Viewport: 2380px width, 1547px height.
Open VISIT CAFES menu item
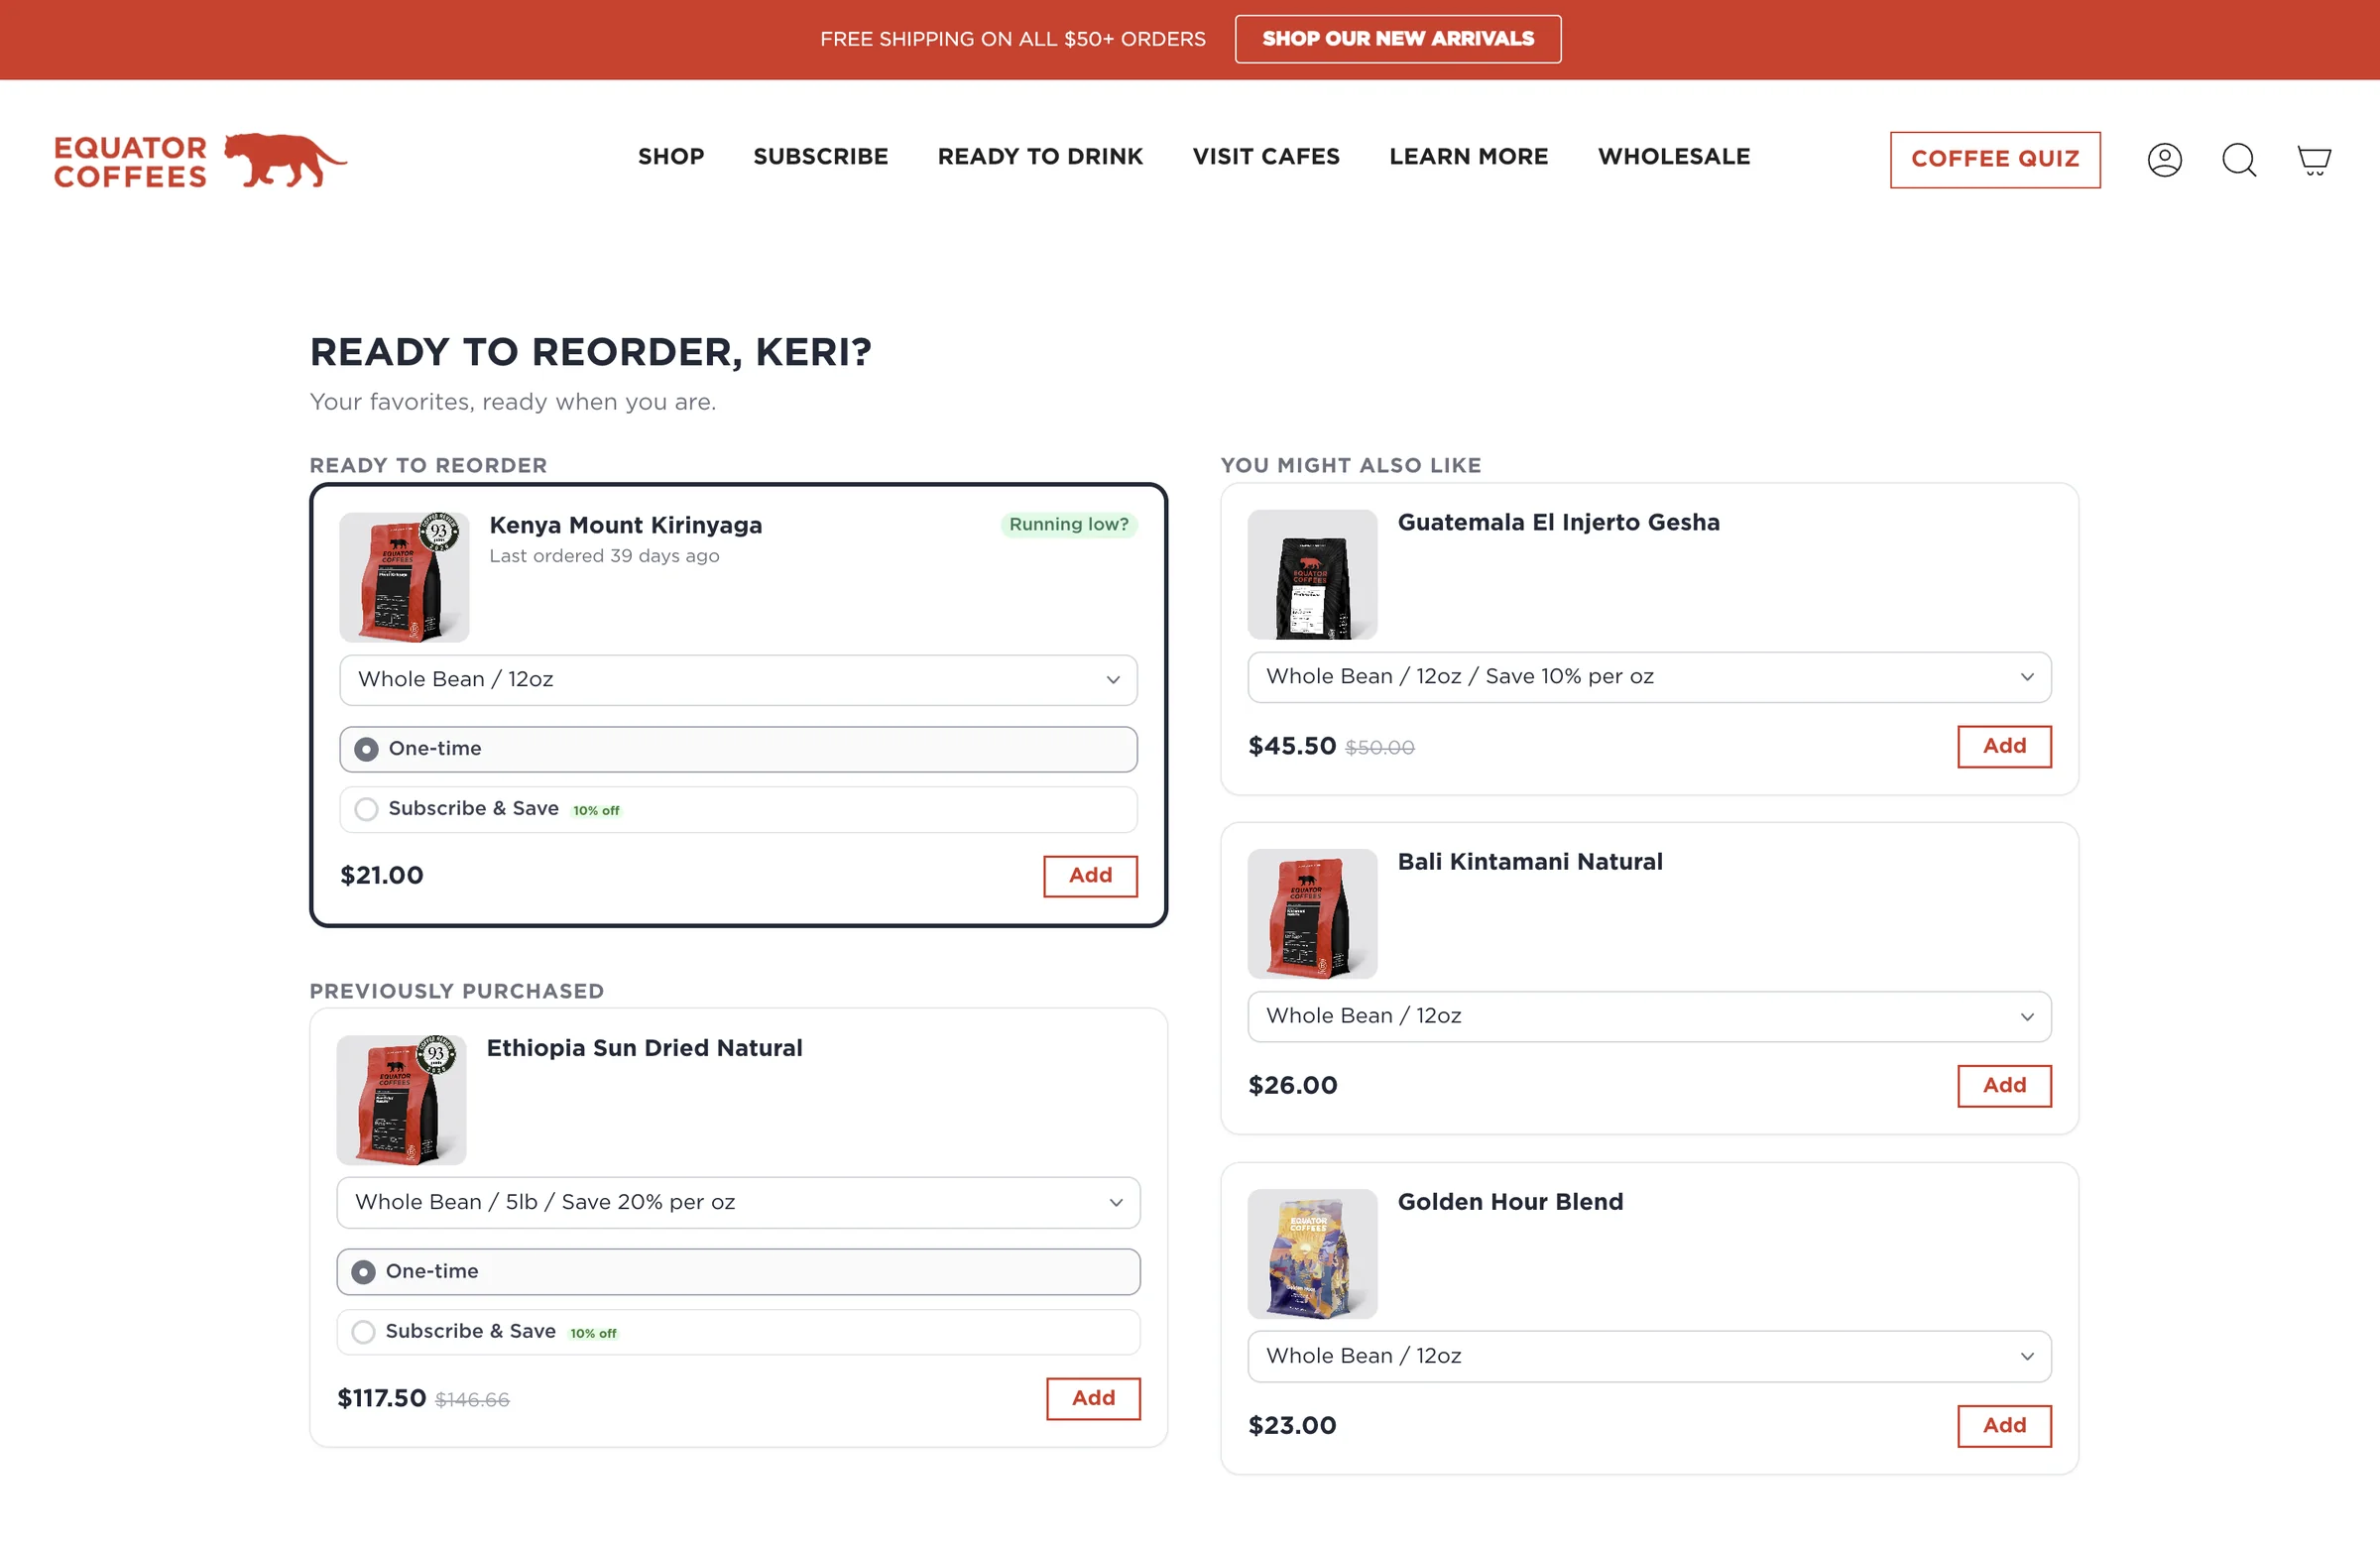tap(1266, 157)
